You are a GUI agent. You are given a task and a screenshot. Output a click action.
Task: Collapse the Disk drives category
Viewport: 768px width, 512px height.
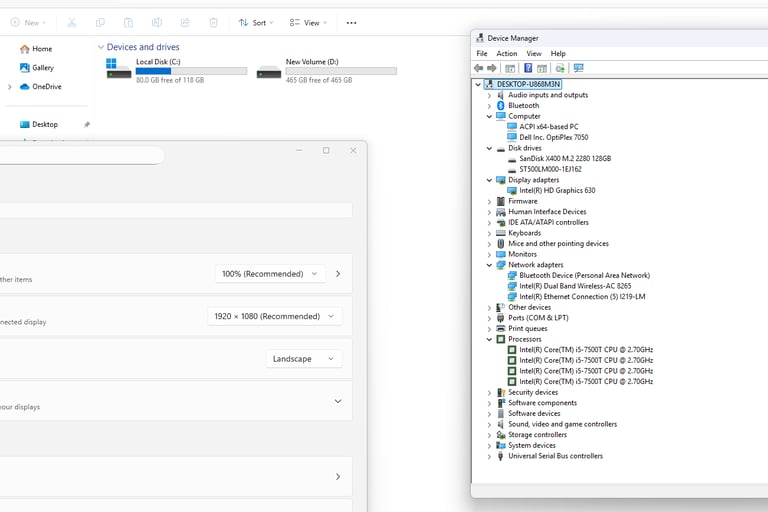(x=489, y=148)
